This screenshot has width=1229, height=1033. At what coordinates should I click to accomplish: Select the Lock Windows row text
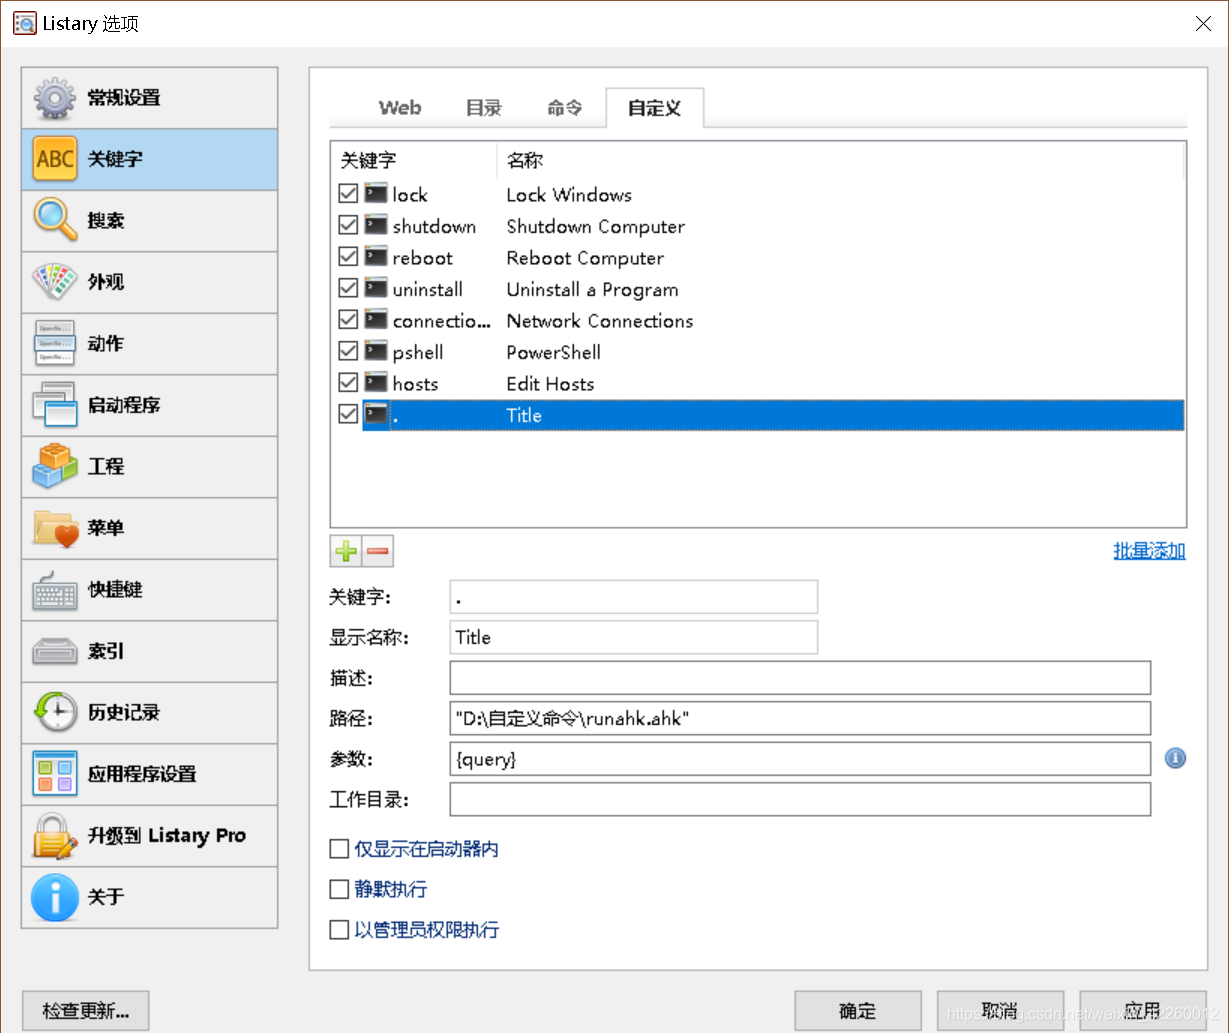pyautogui.click(x=569, y=195)
